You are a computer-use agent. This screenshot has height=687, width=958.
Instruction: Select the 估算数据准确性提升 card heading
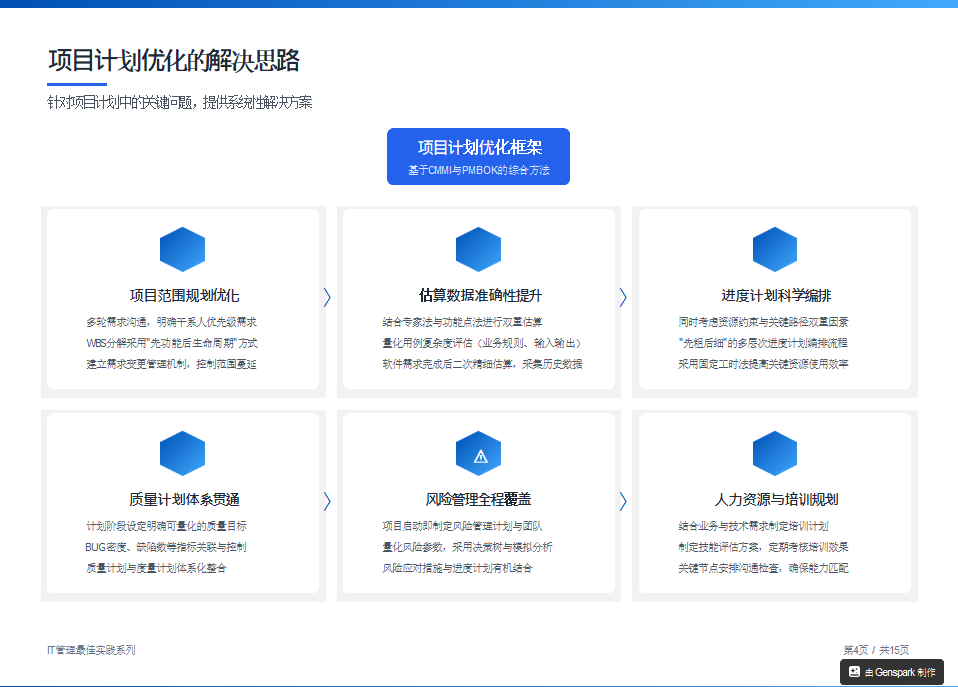click(478, 292)
